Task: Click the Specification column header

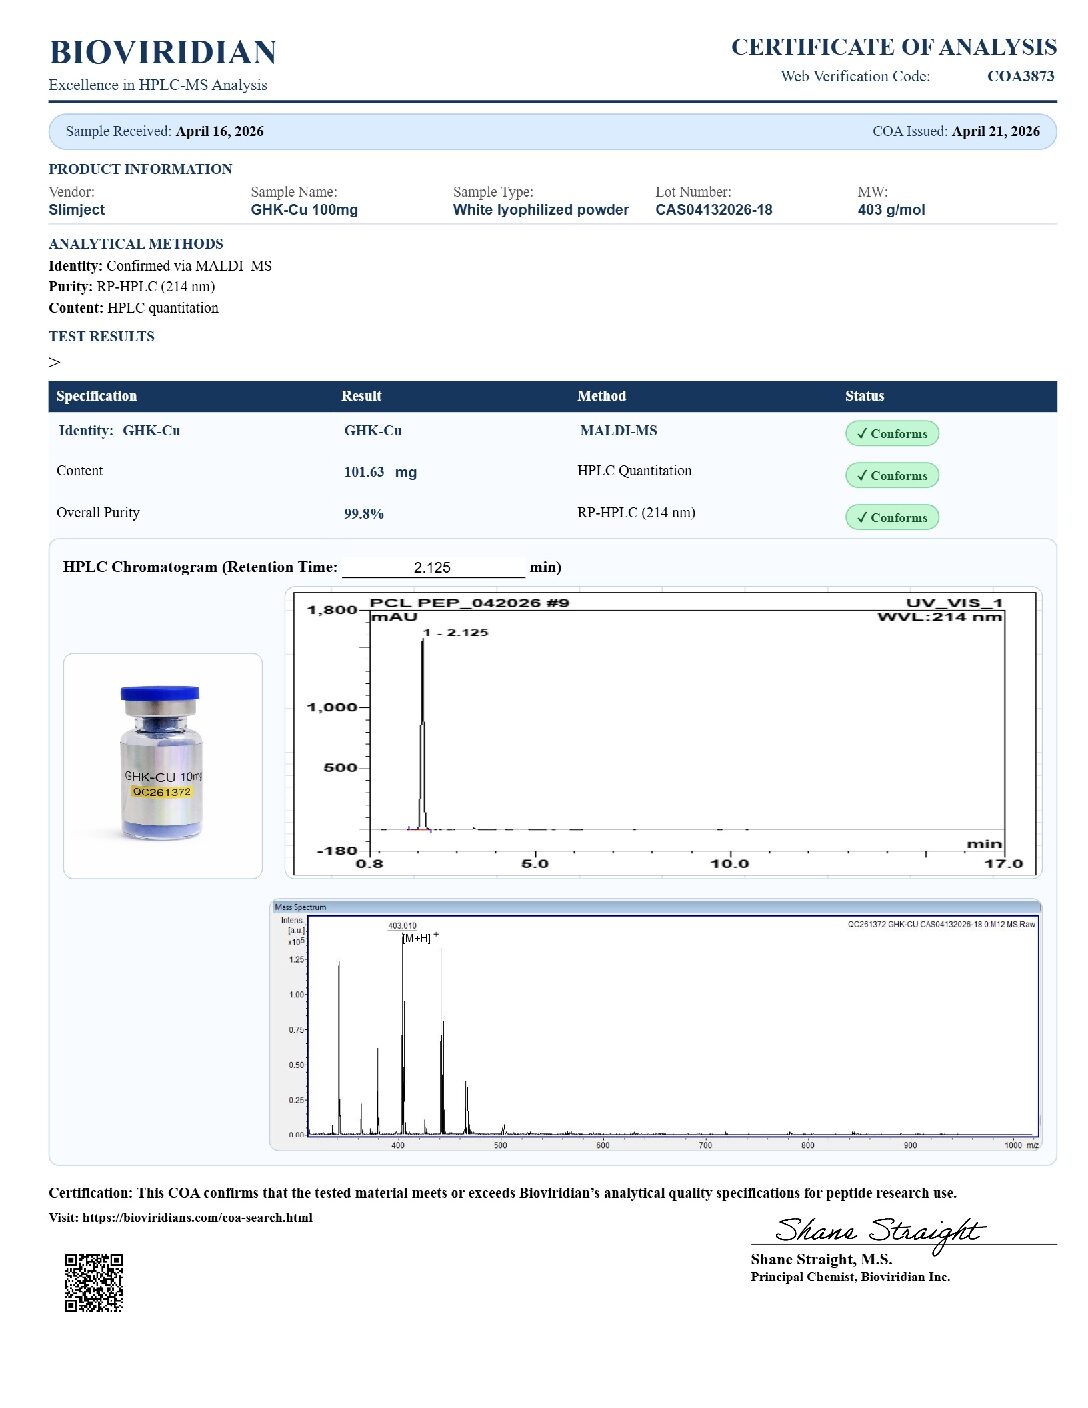Action: click(97, 396)
